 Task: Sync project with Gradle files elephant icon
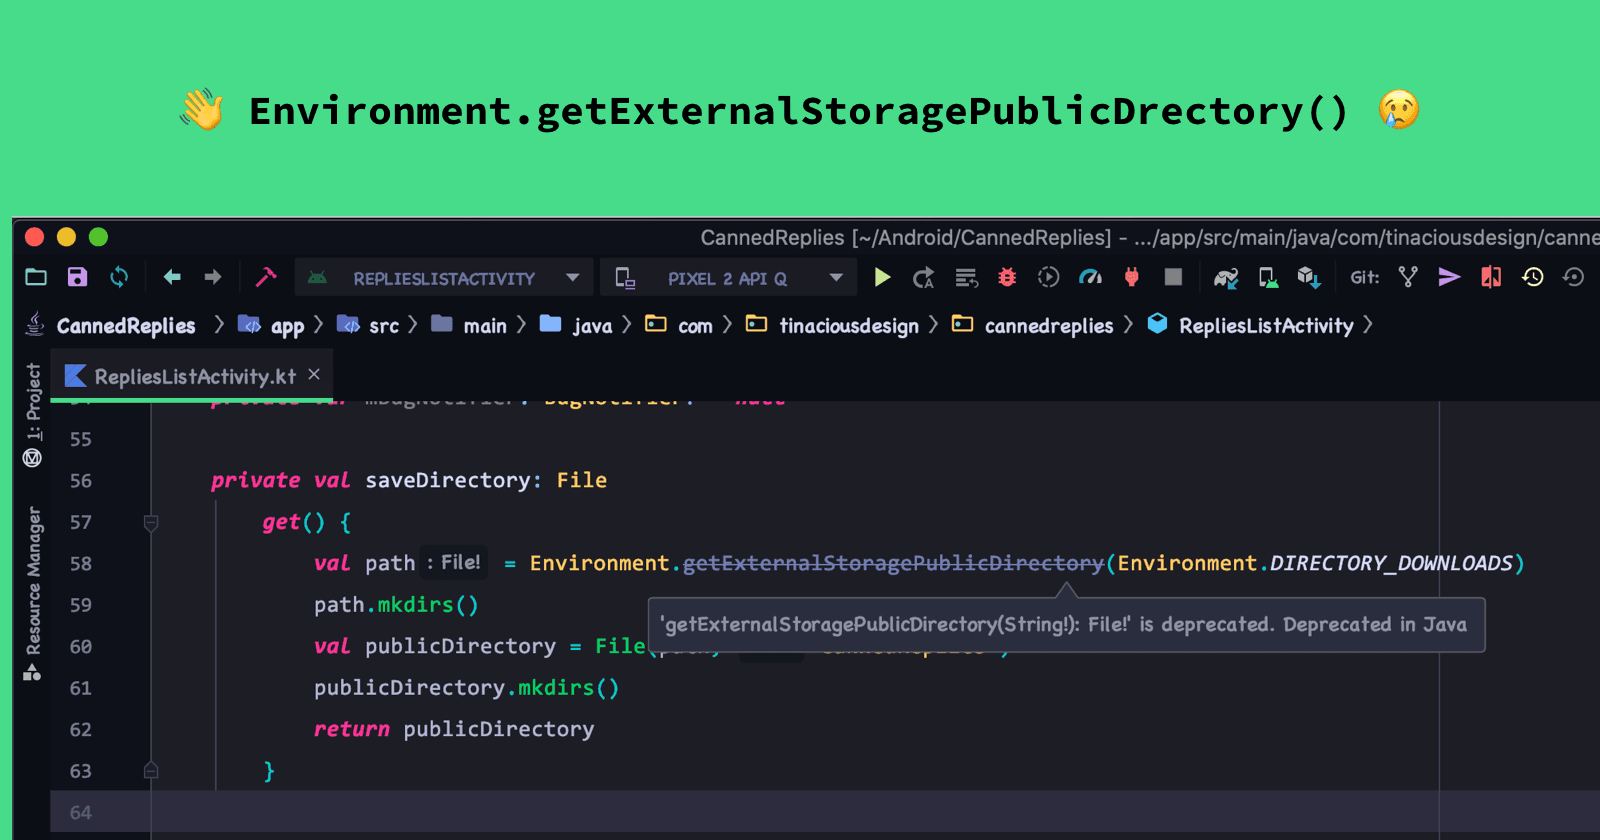coord(1226,277)
